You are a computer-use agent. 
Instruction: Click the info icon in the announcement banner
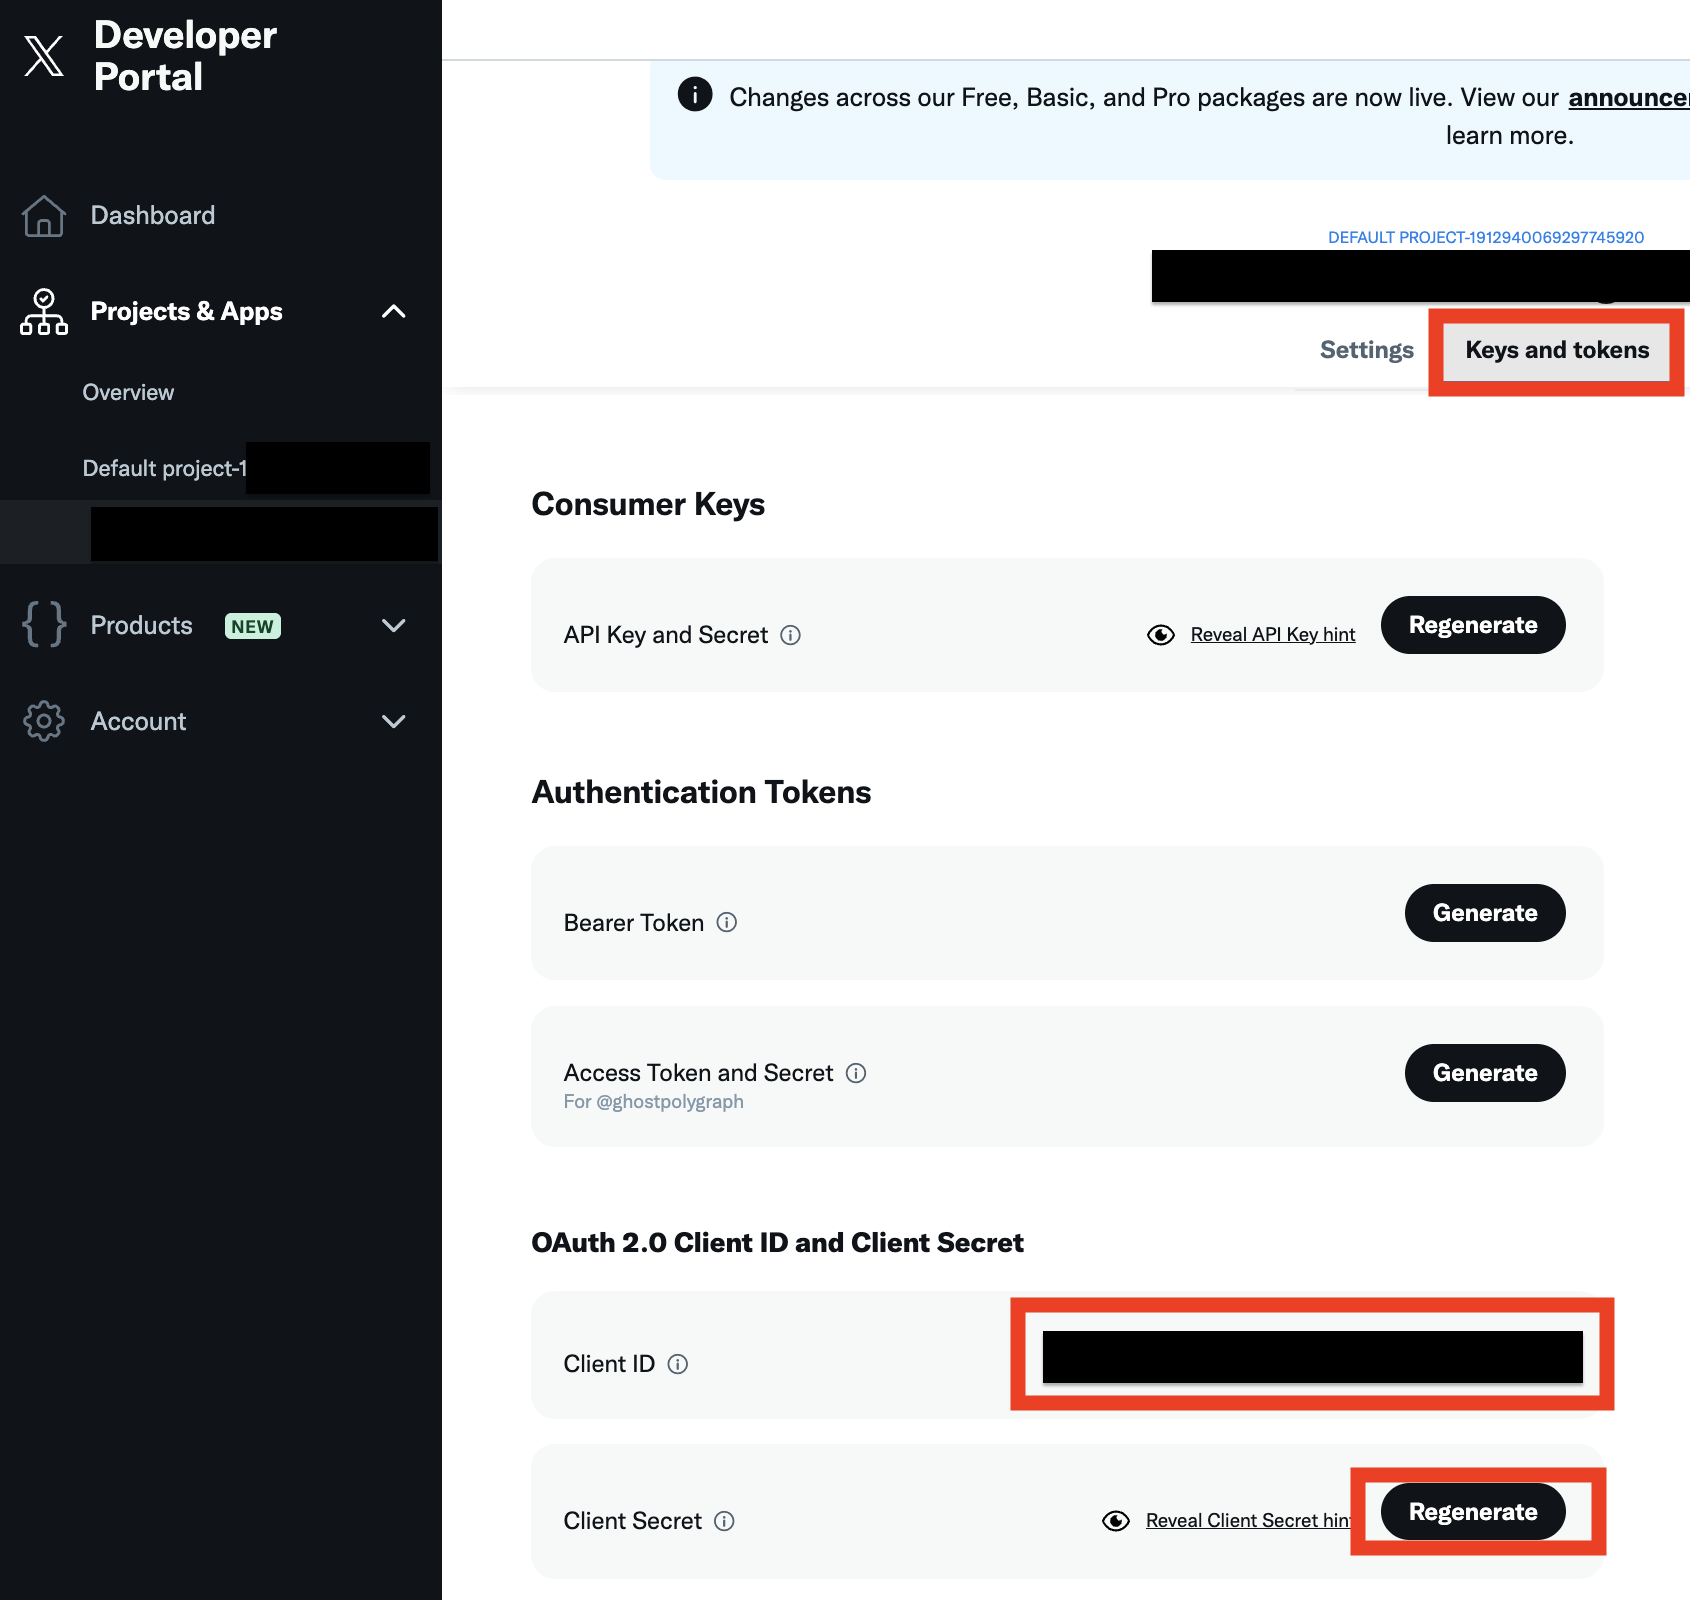pos(695,94)
